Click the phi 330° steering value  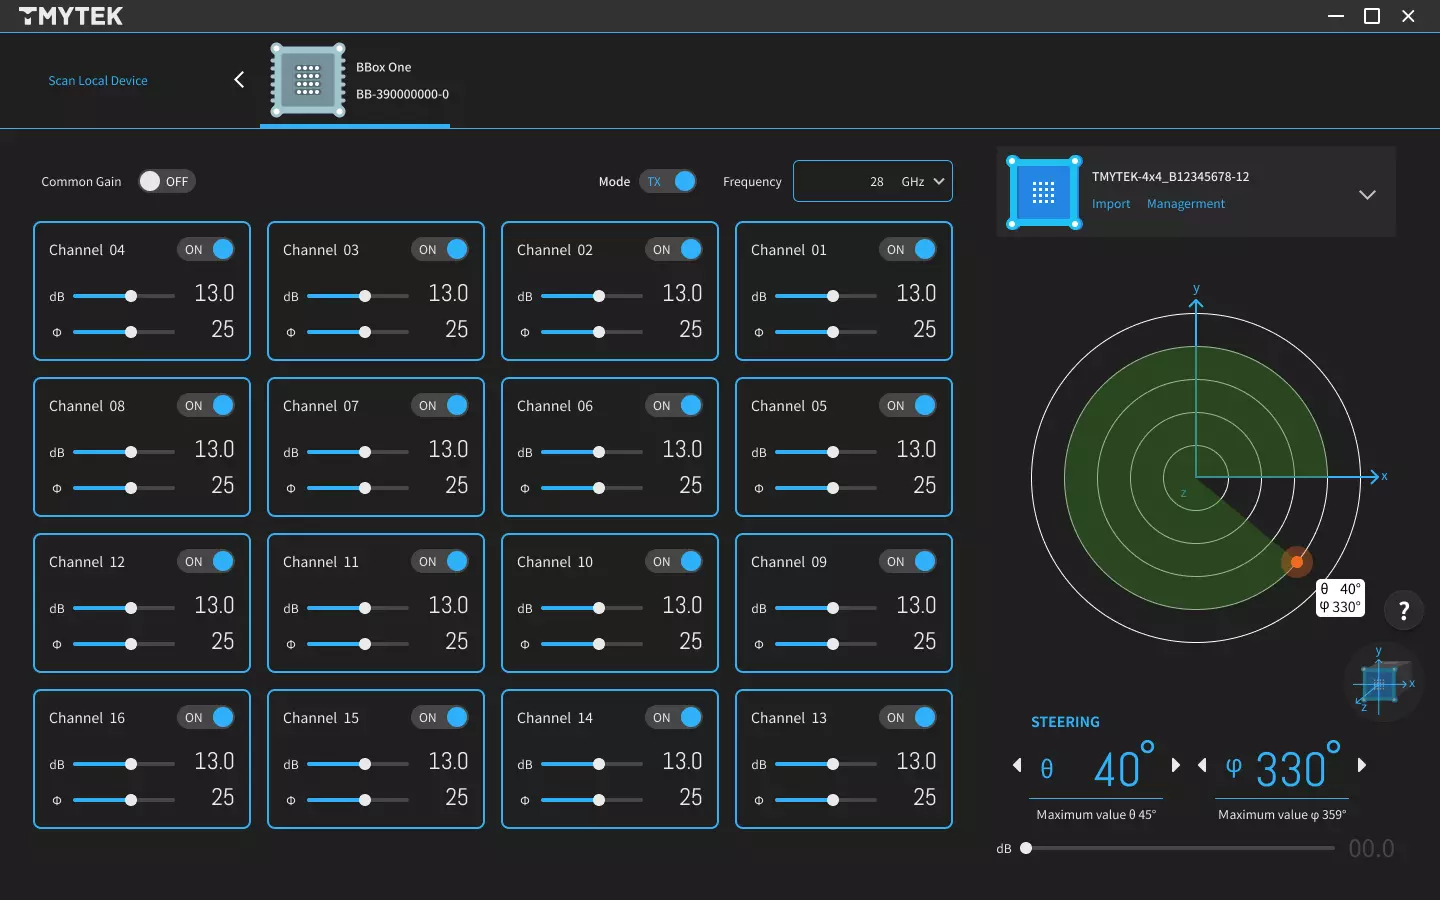[x=1297, y=768]
